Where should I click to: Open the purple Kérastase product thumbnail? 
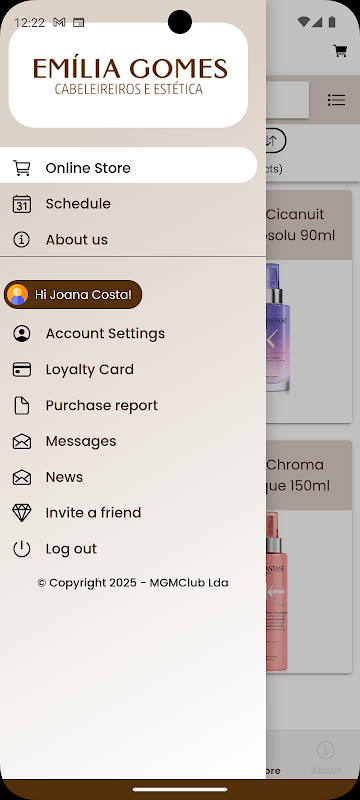pos(278,328)
